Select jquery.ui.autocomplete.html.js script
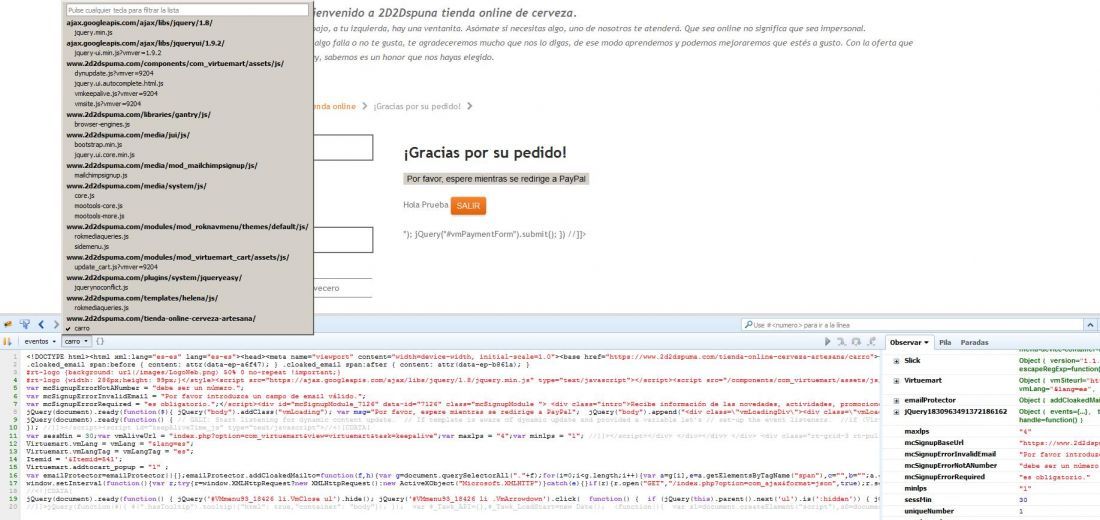This screenshot has height=520, width=1100. coord(119,83)
